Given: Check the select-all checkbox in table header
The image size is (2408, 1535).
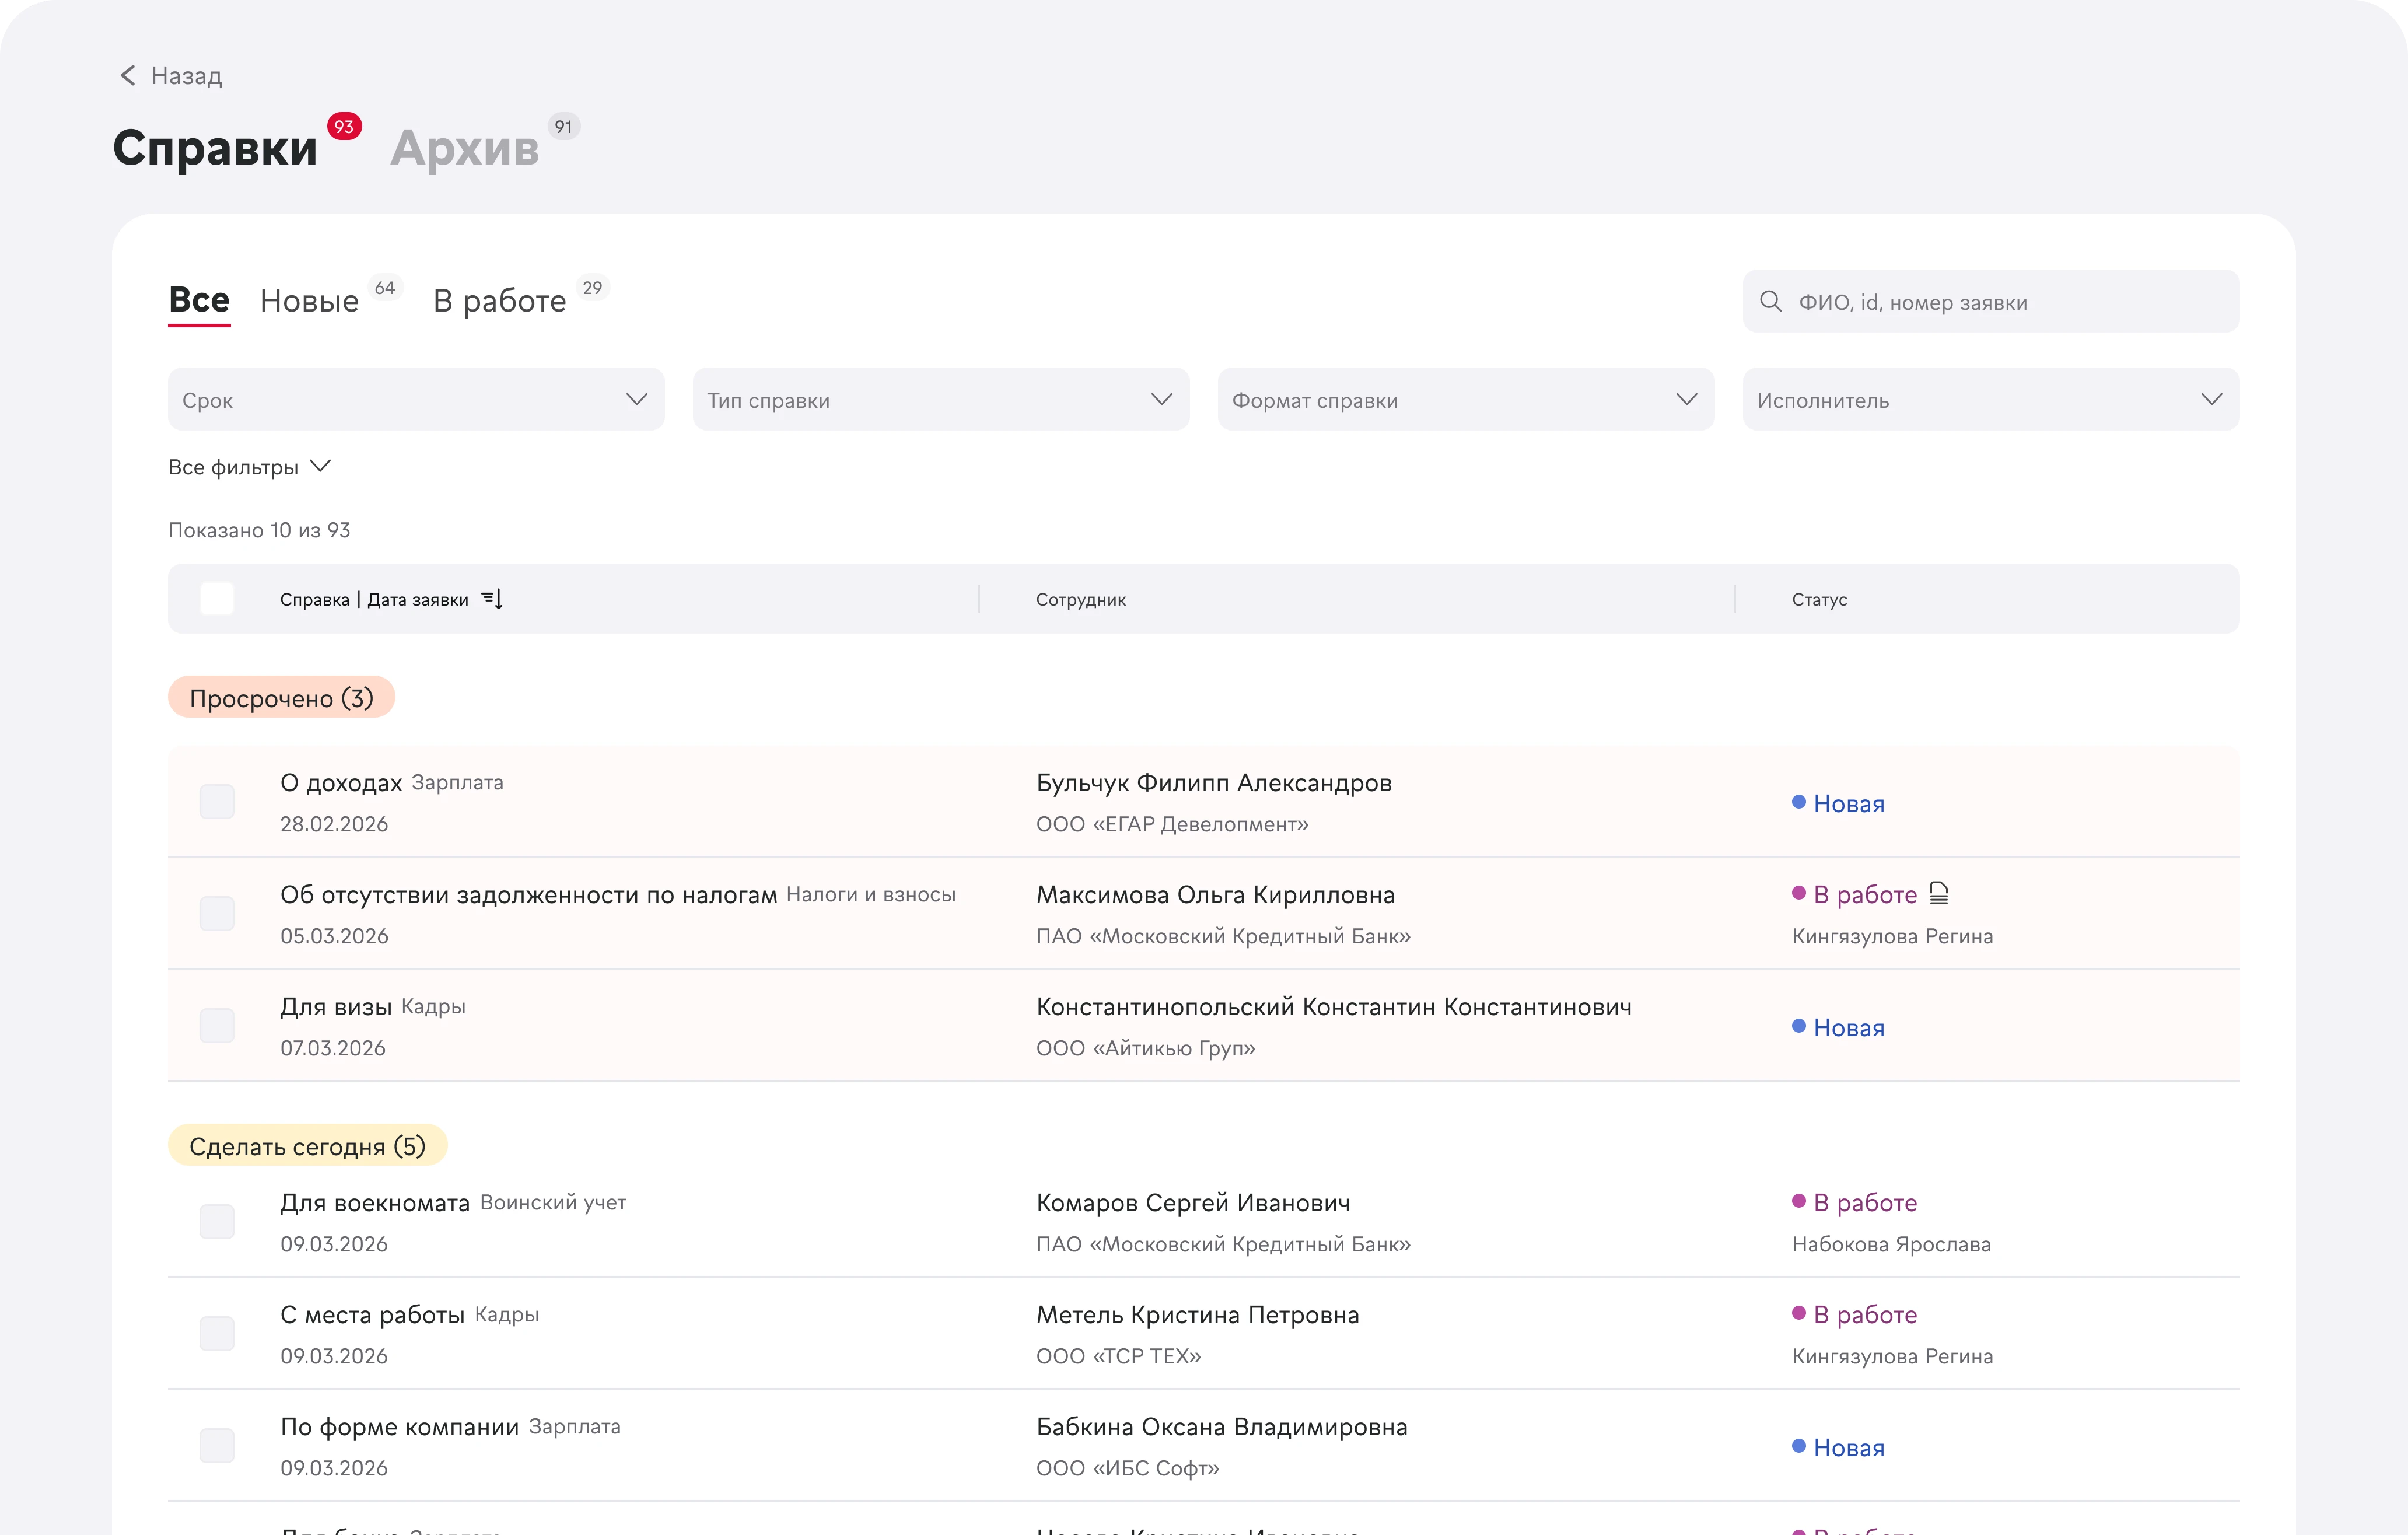Looking at the screenshot, I should point(217,598).
